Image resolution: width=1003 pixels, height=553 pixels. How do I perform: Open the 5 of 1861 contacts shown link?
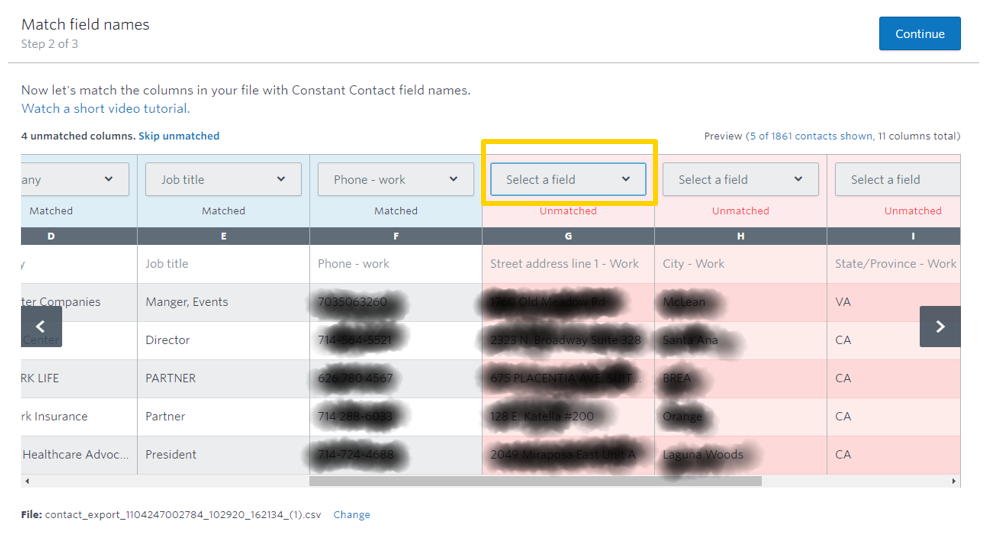click(811, 136)
